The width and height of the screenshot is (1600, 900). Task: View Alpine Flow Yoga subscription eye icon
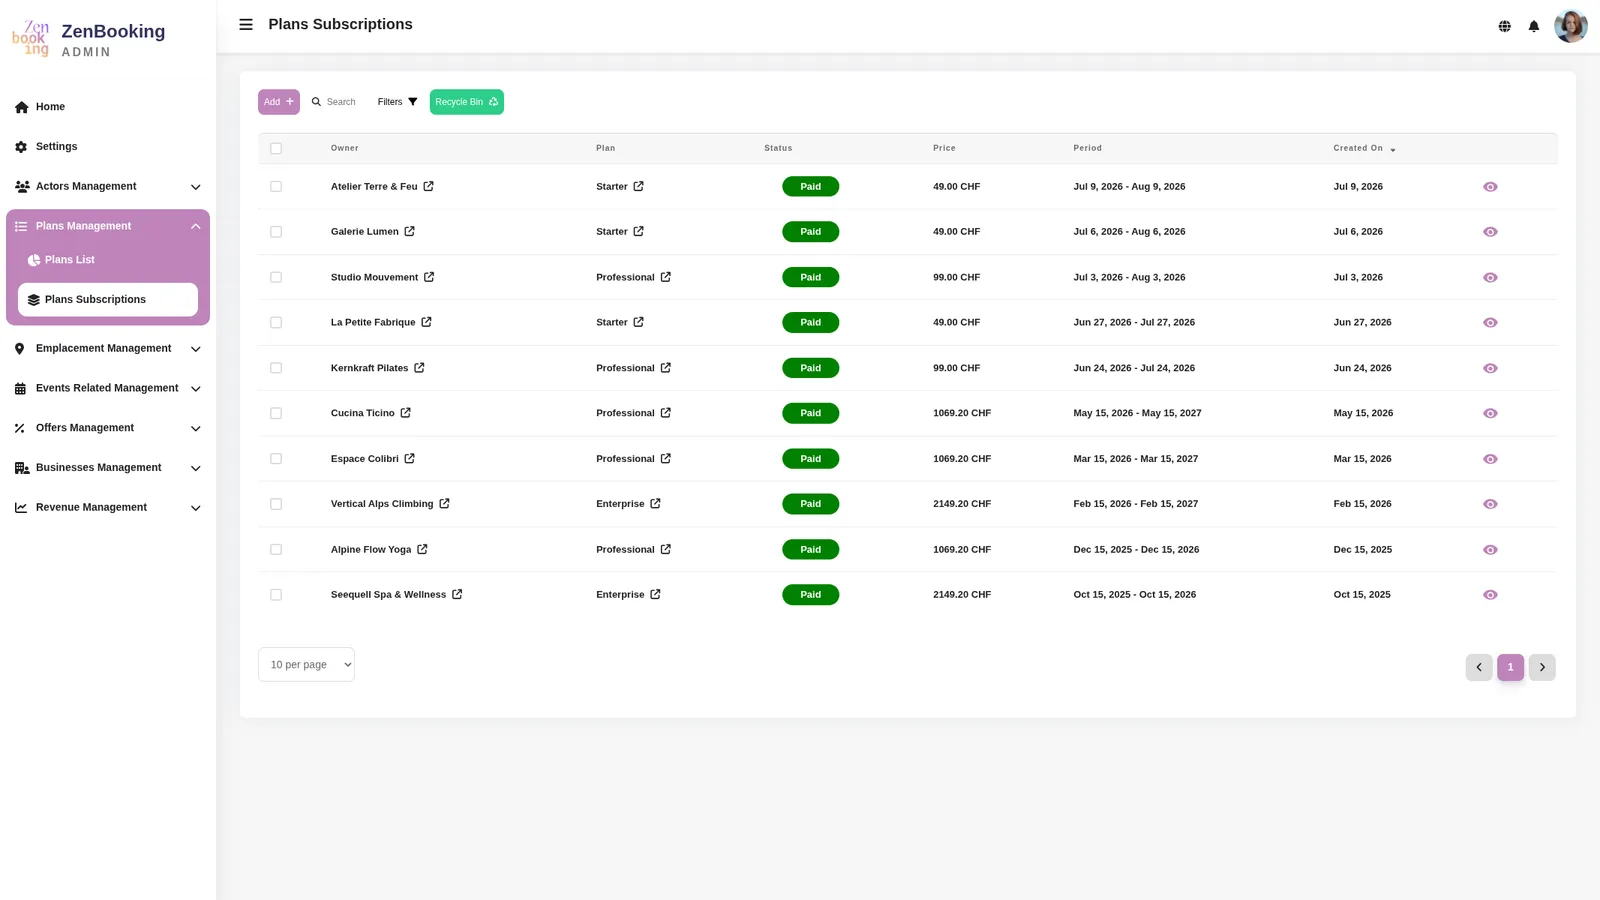1490,550
